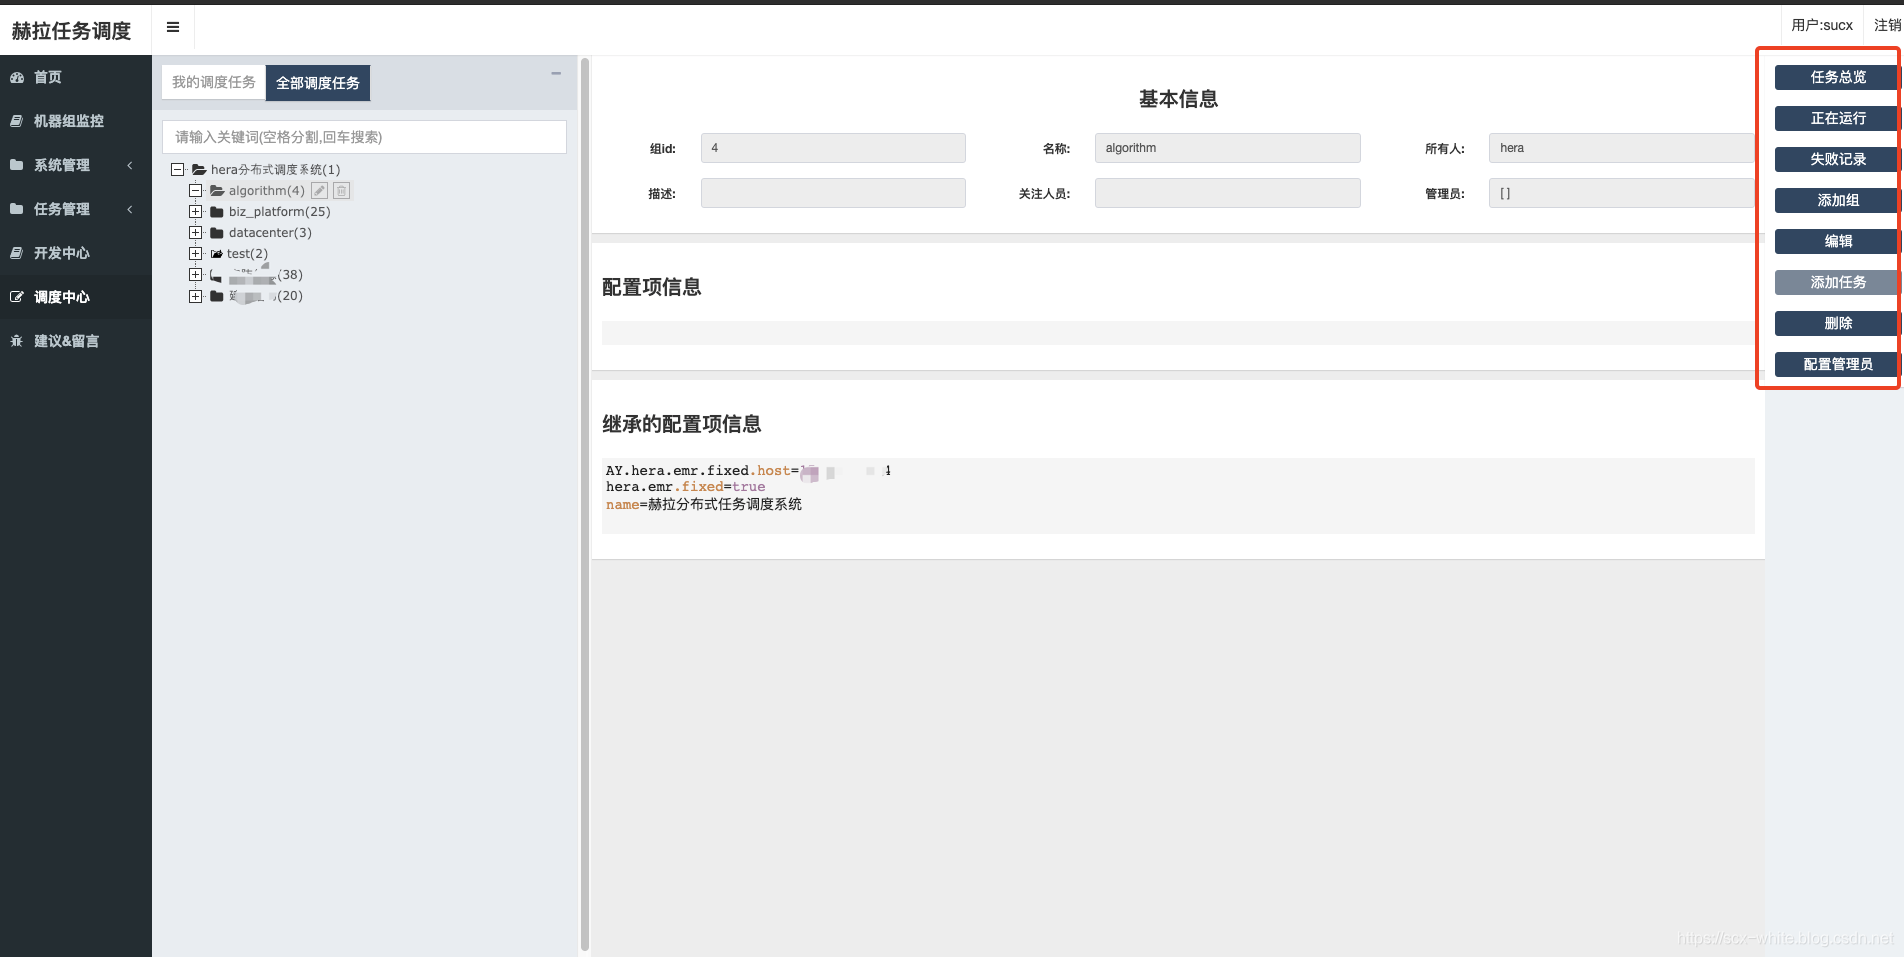The height and width of the screenshot is (957, 1904).
Task: Click the open folder icon of hera分布式调度系统
Action: tap(197, 169)
